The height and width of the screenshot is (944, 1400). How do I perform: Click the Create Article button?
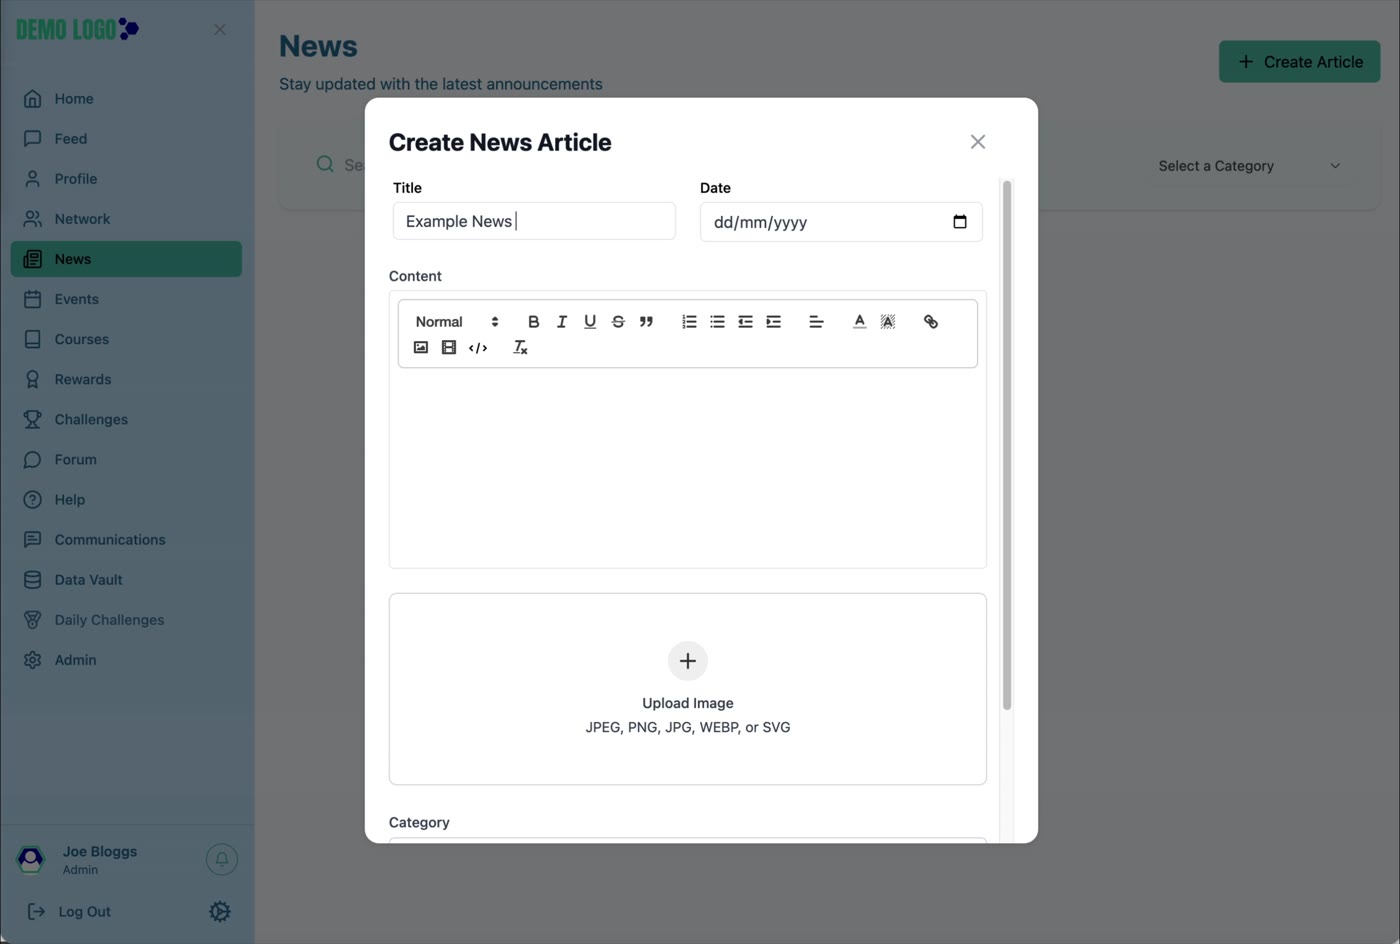coord(1299,62)
